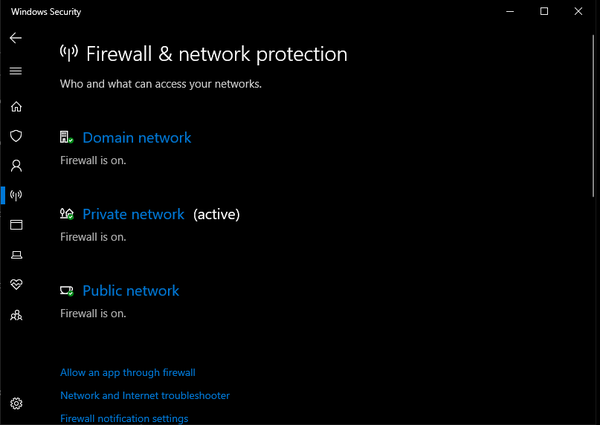The image size is (600, 425).
Task: Open the Home sidebar icon
Action: pos(16,107)
